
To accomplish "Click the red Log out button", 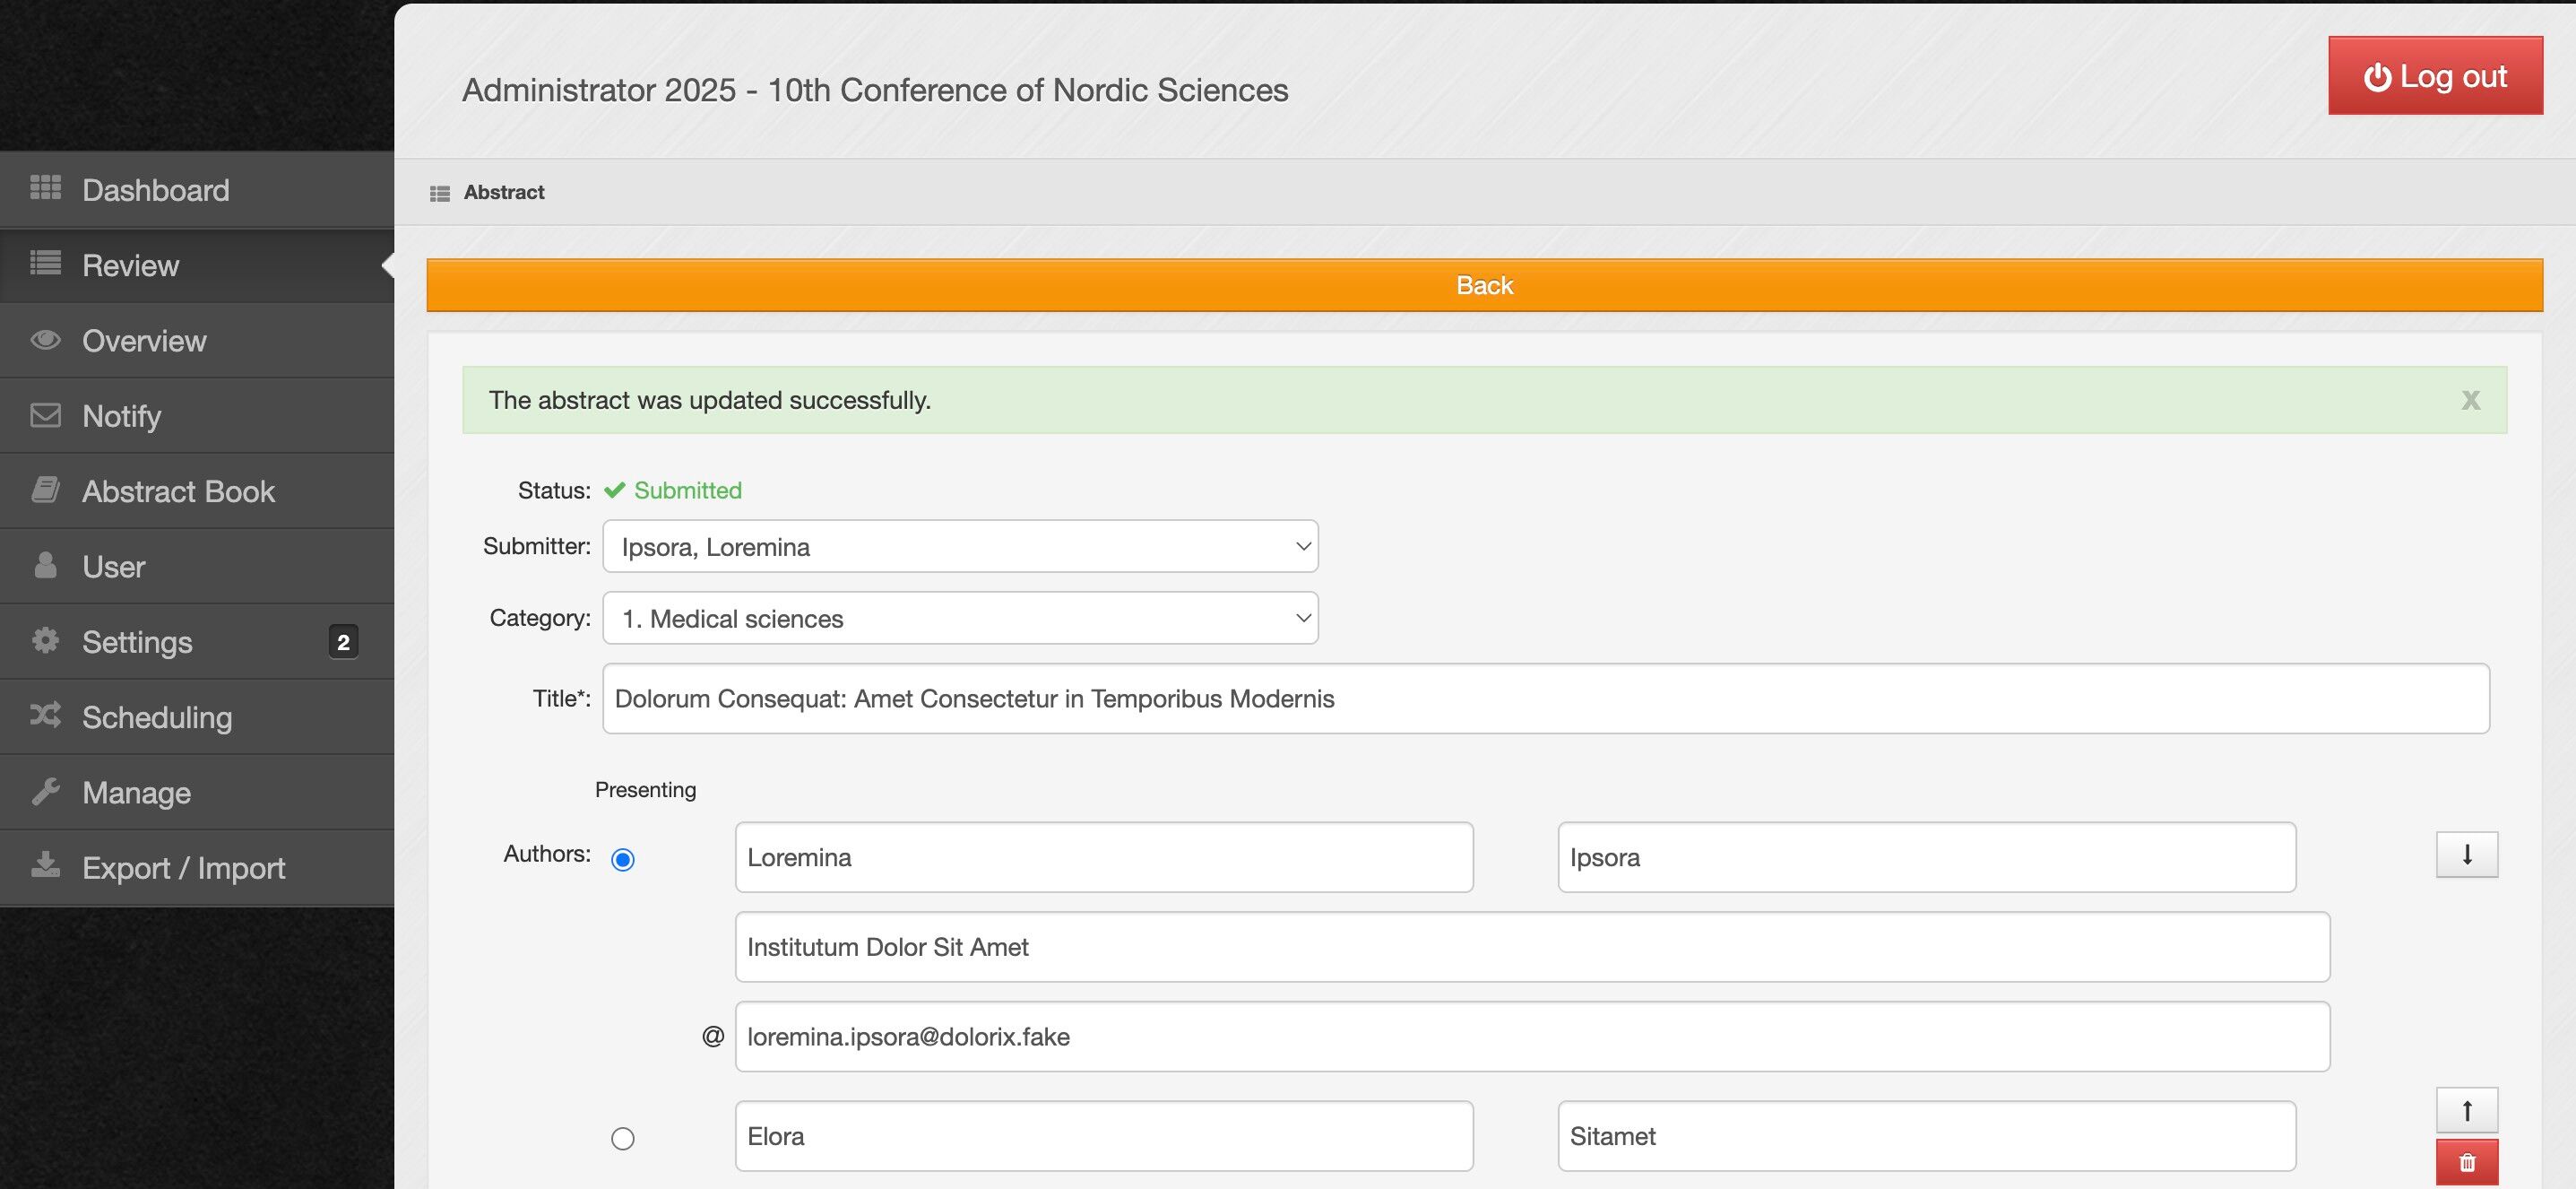I will click(x=2434, y=76).
